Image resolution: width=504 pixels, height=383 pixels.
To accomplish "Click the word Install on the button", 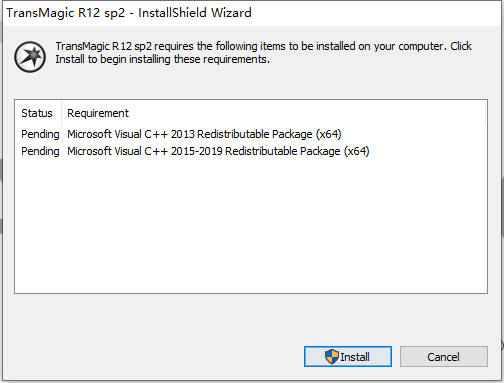I will tap(355, 357).
